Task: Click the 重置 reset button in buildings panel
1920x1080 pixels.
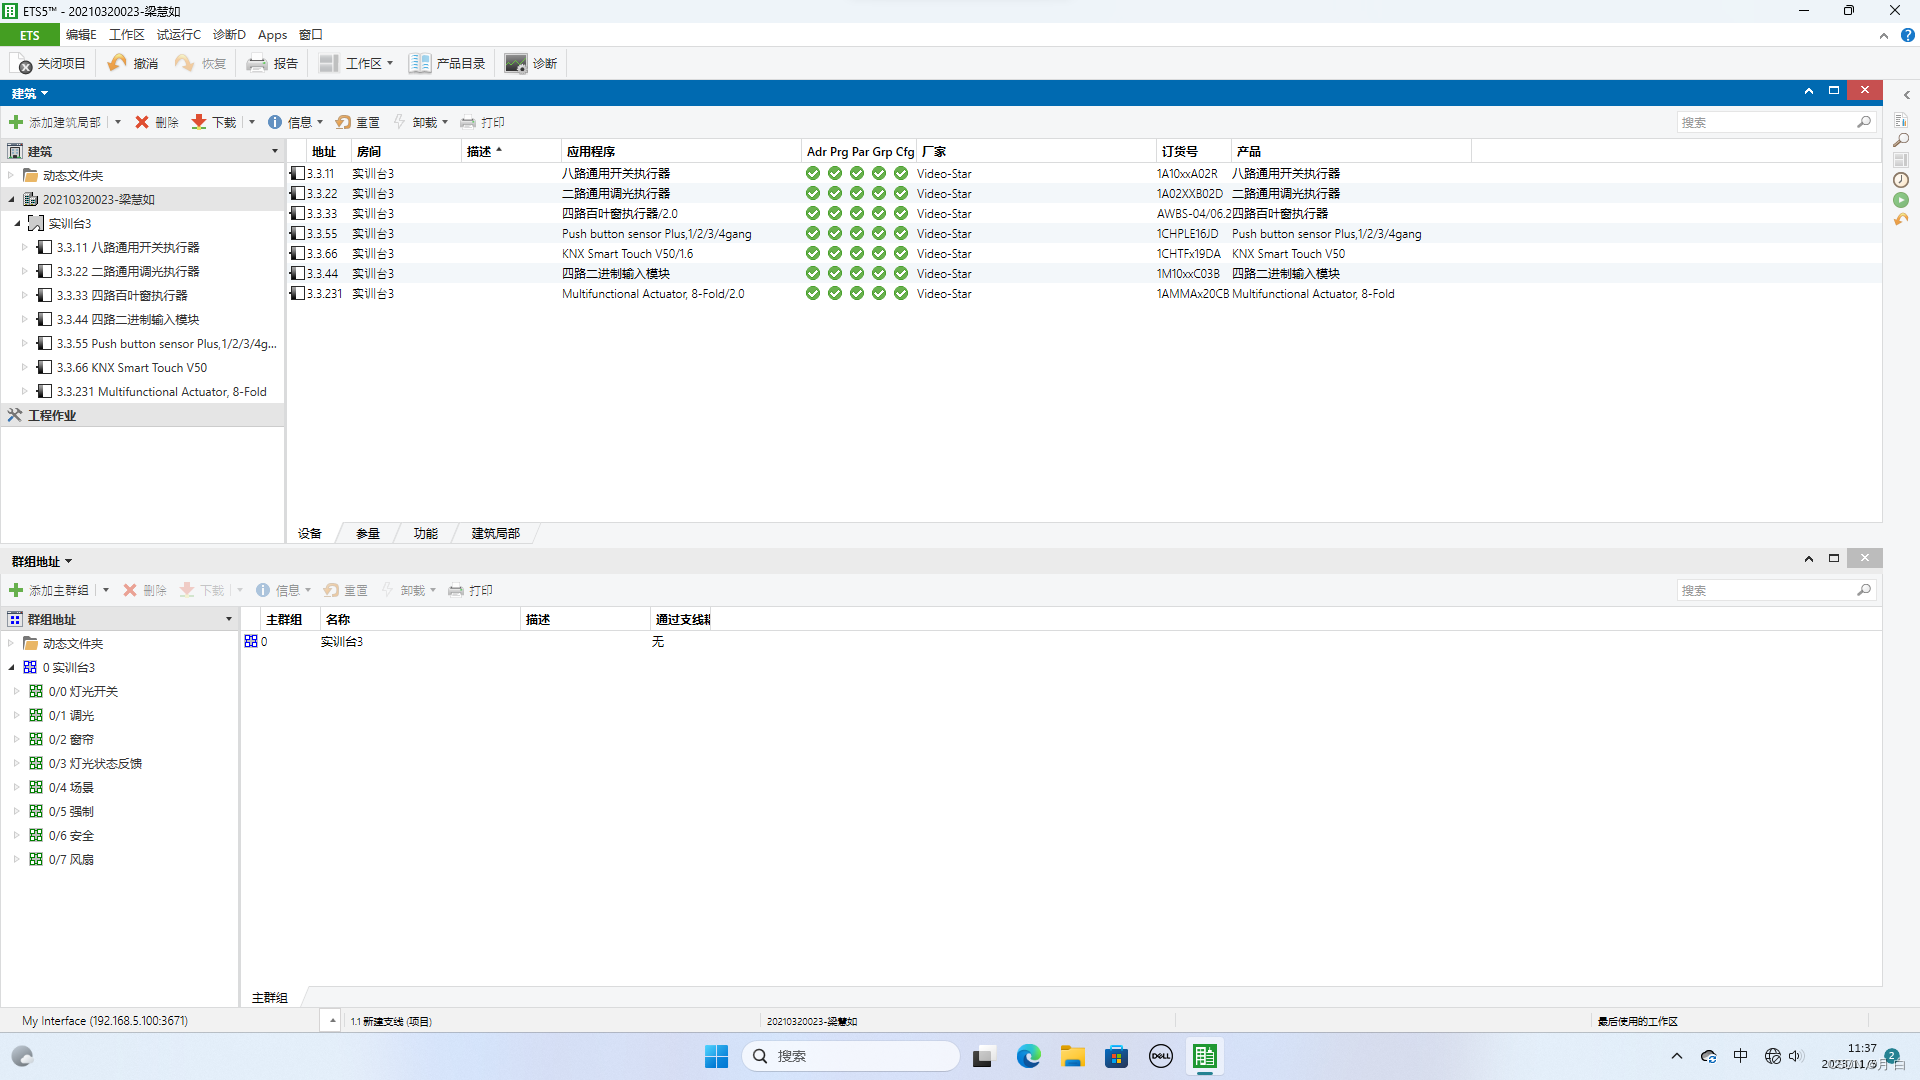Action: (358, 122)
